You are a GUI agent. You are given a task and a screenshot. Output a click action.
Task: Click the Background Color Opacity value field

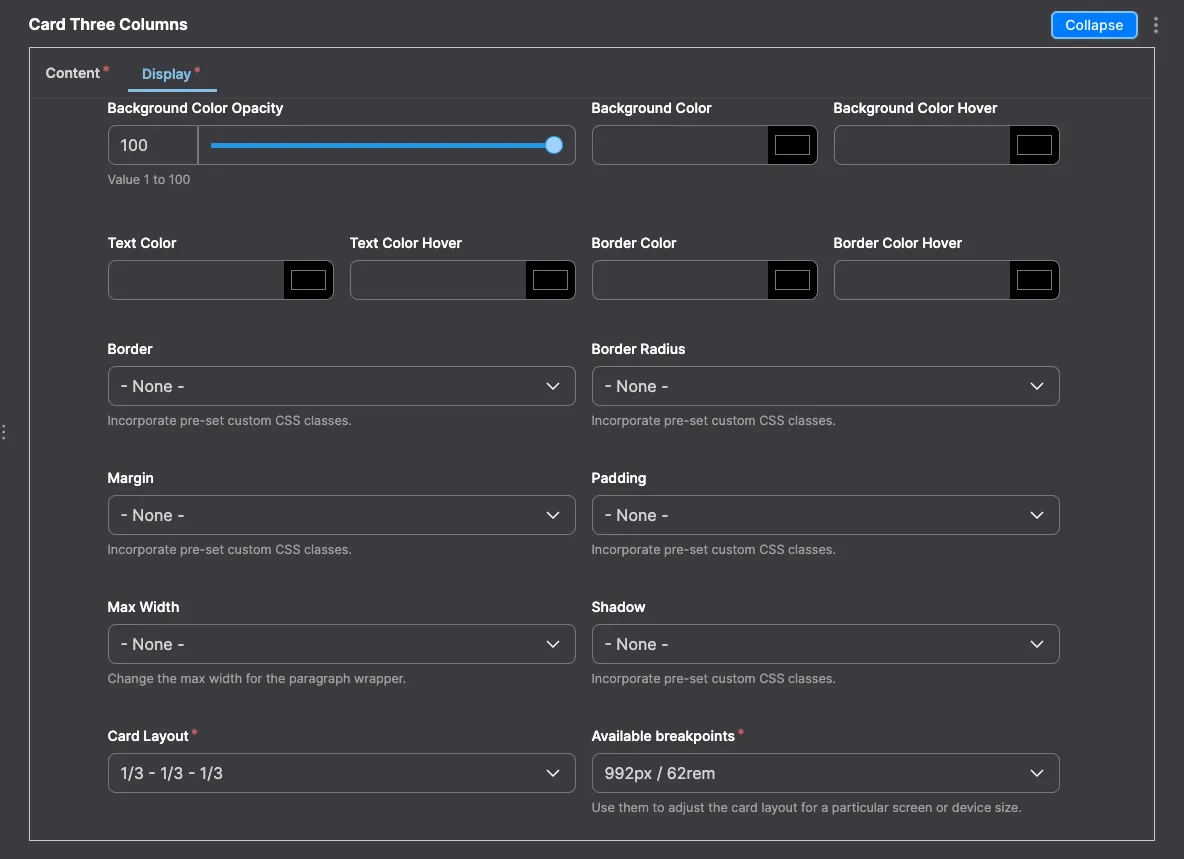[x=153, y=145]
